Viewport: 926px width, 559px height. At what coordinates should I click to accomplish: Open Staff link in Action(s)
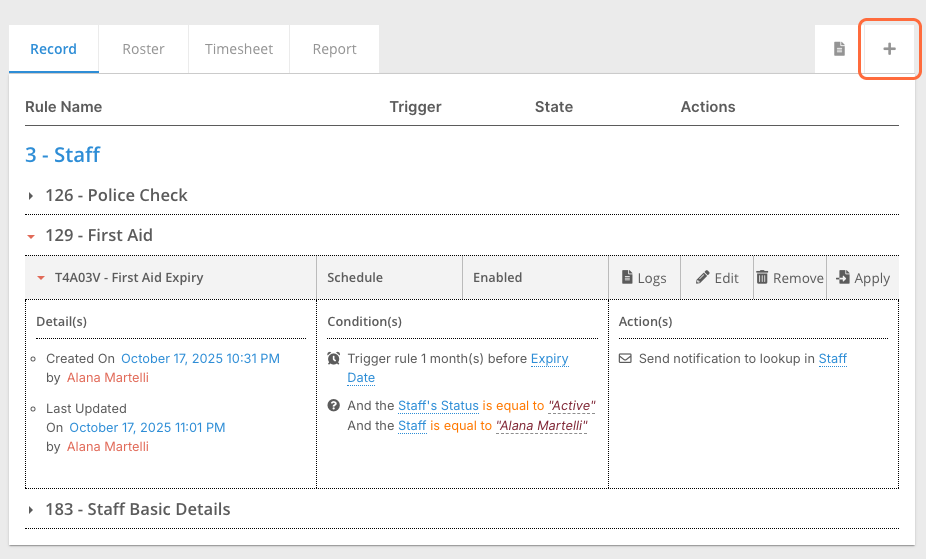833,359
